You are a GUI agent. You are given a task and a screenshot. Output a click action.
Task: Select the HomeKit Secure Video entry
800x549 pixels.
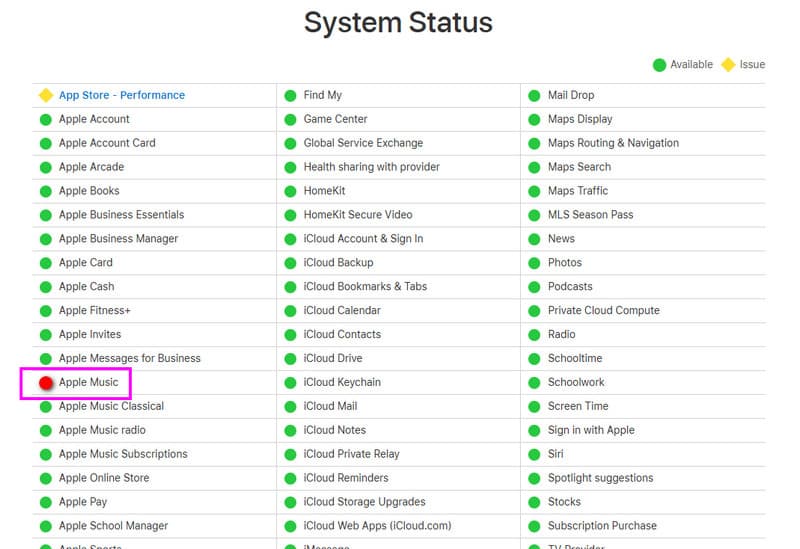coord(357,214)
